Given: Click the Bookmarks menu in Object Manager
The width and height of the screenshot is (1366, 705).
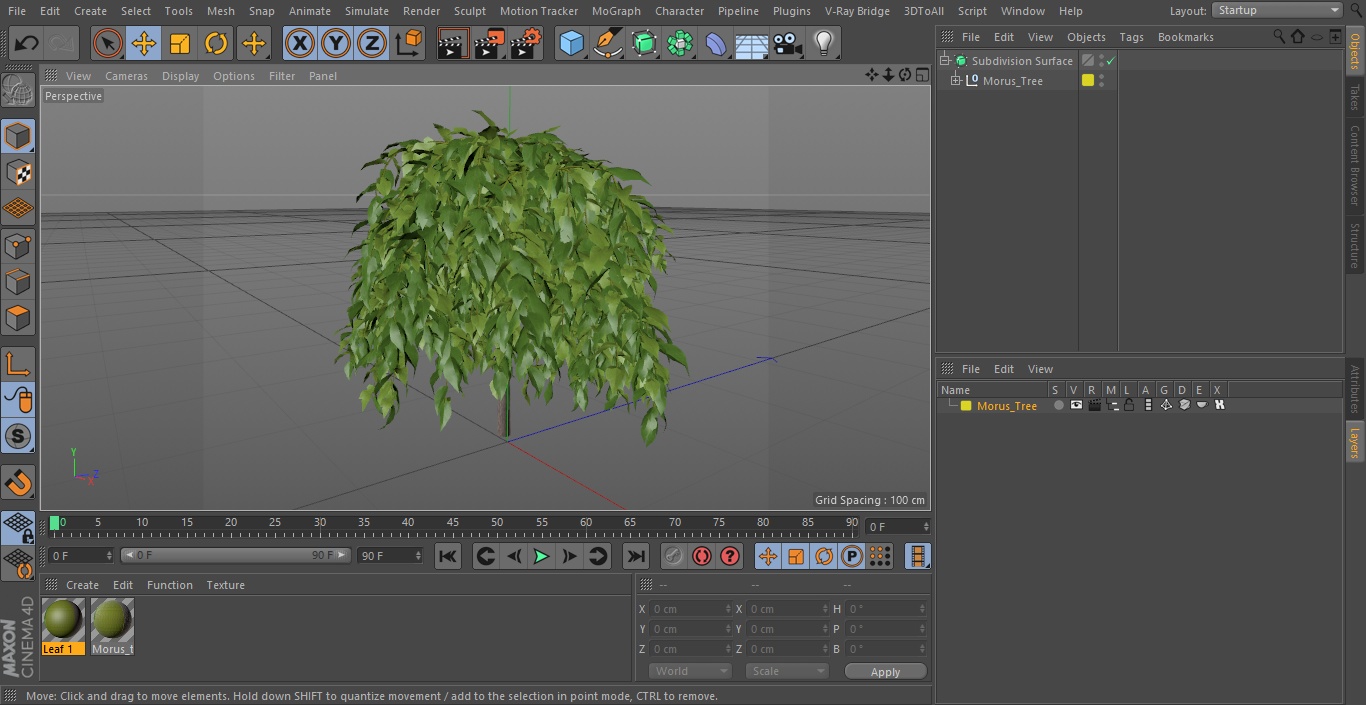Looking at the screenshot, I should tap(1185, 37).
